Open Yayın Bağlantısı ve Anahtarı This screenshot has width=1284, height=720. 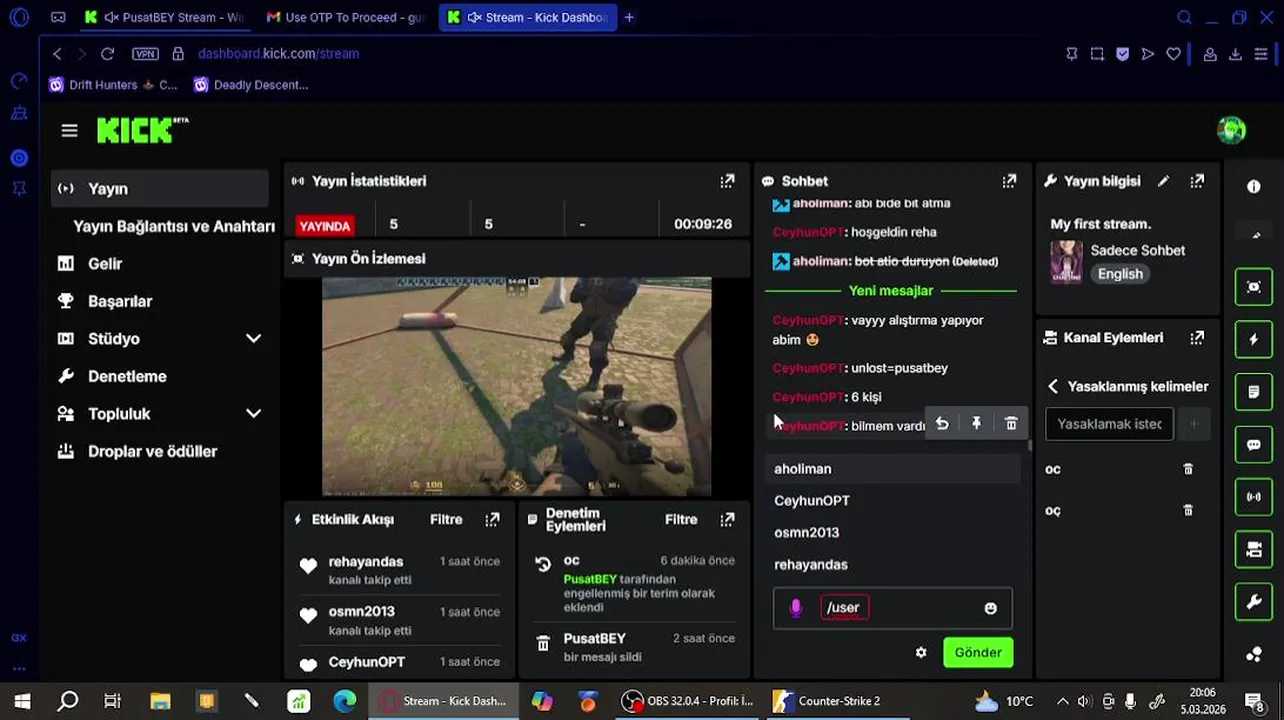(174, 227)
